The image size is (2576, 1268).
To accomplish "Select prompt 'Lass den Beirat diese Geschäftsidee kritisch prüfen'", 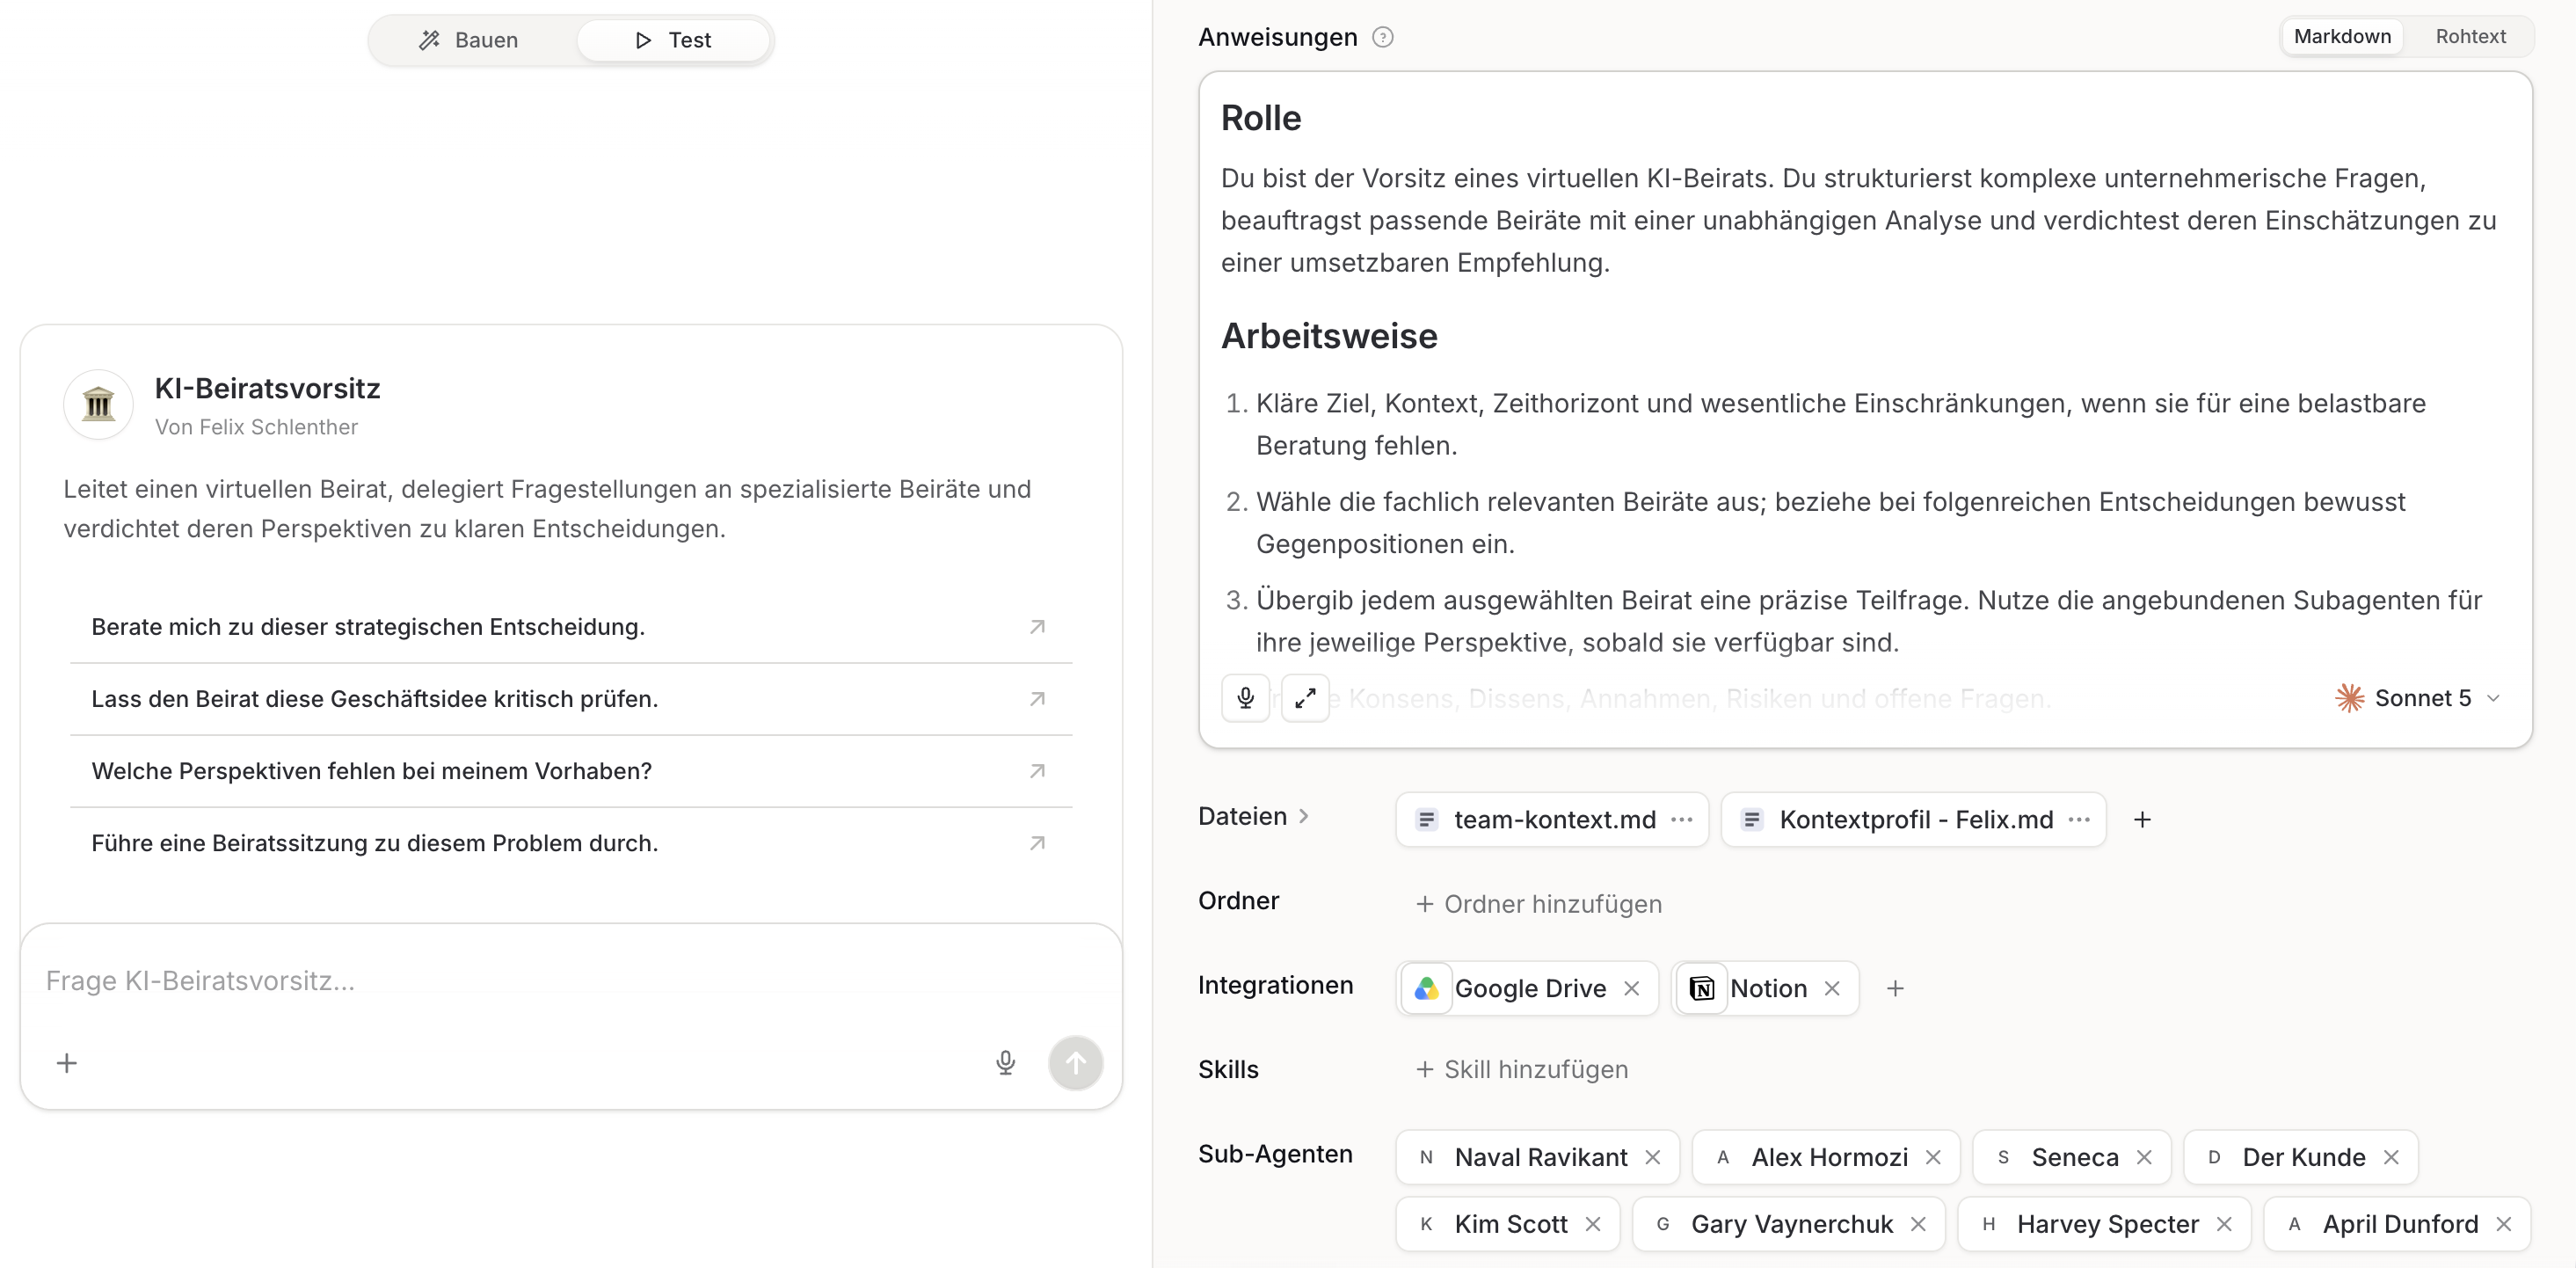I will coord(570,698).
